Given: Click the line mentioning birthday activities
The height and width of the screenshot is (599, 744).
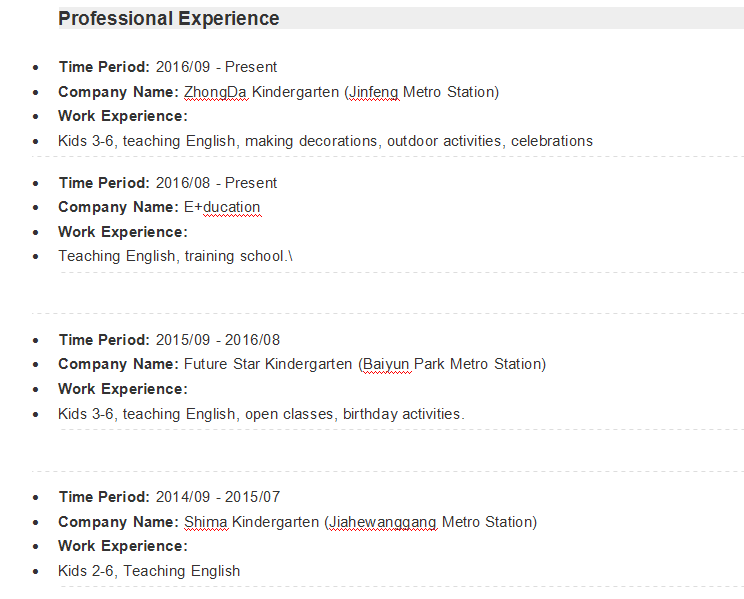Looking at the screenshot, I should tap(261, 414).
